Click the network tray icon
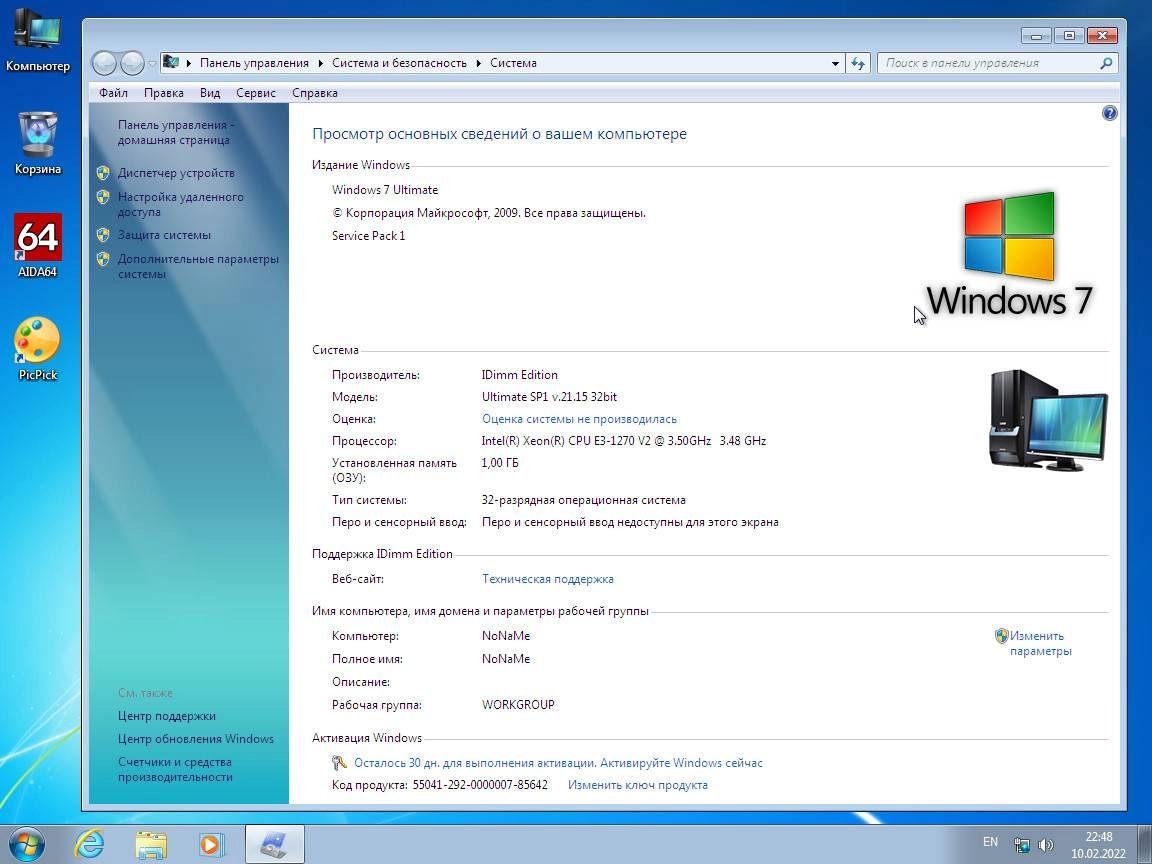1152x864 pixels. pos(1021,845)
